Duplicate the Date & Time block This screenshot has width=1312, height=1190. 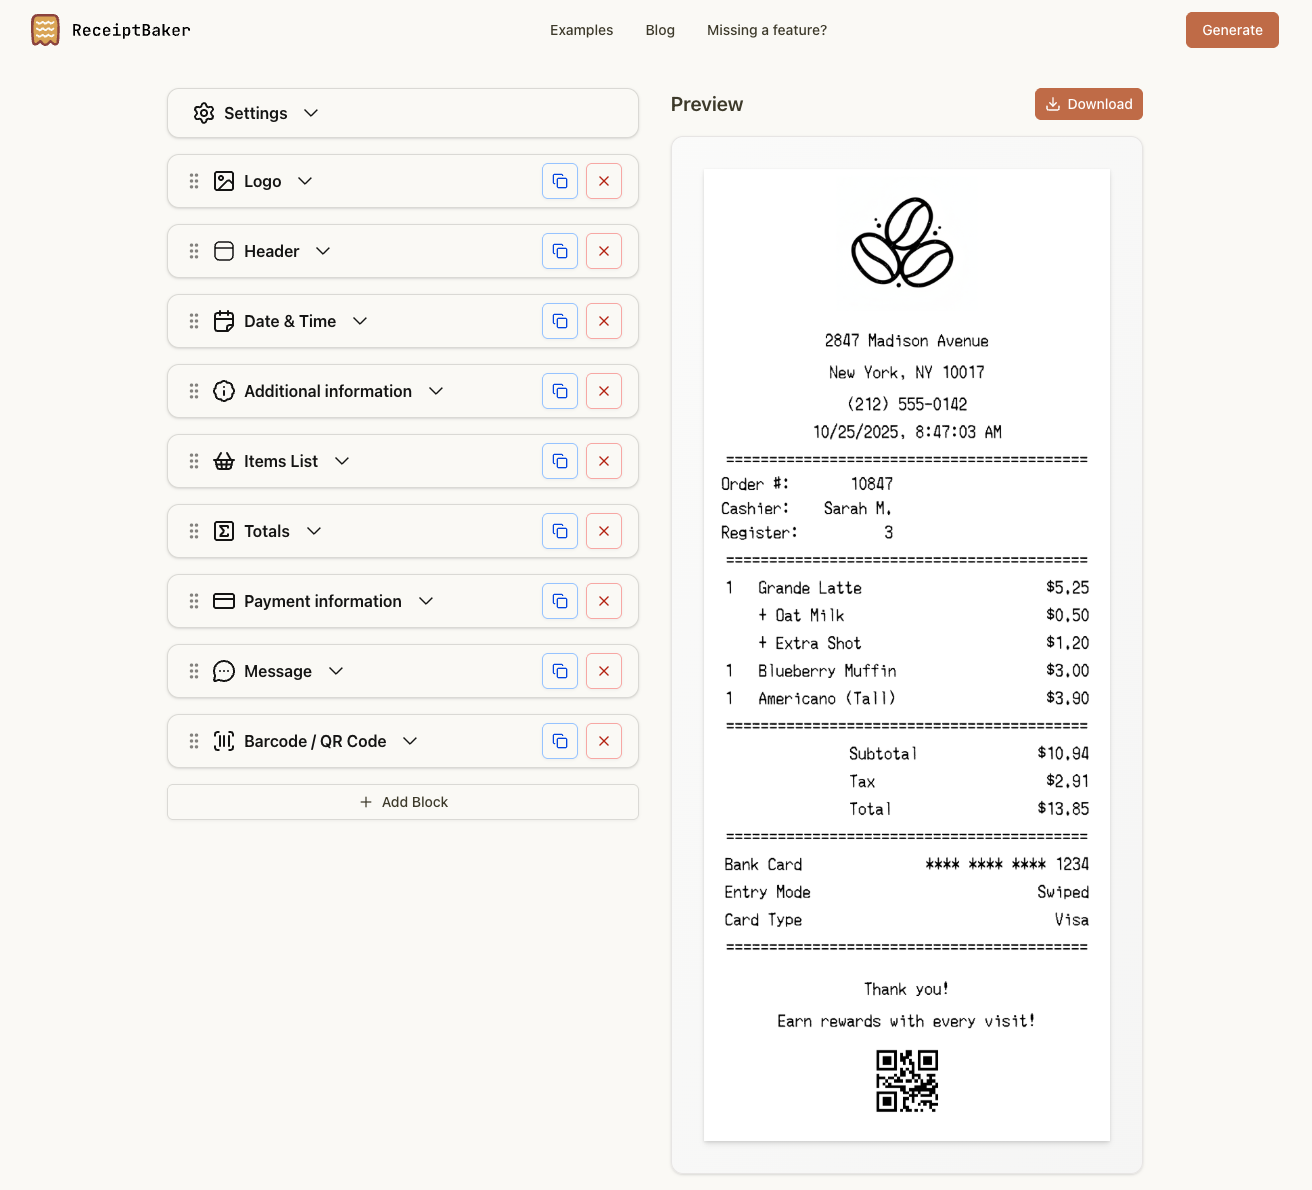(560, 321)
